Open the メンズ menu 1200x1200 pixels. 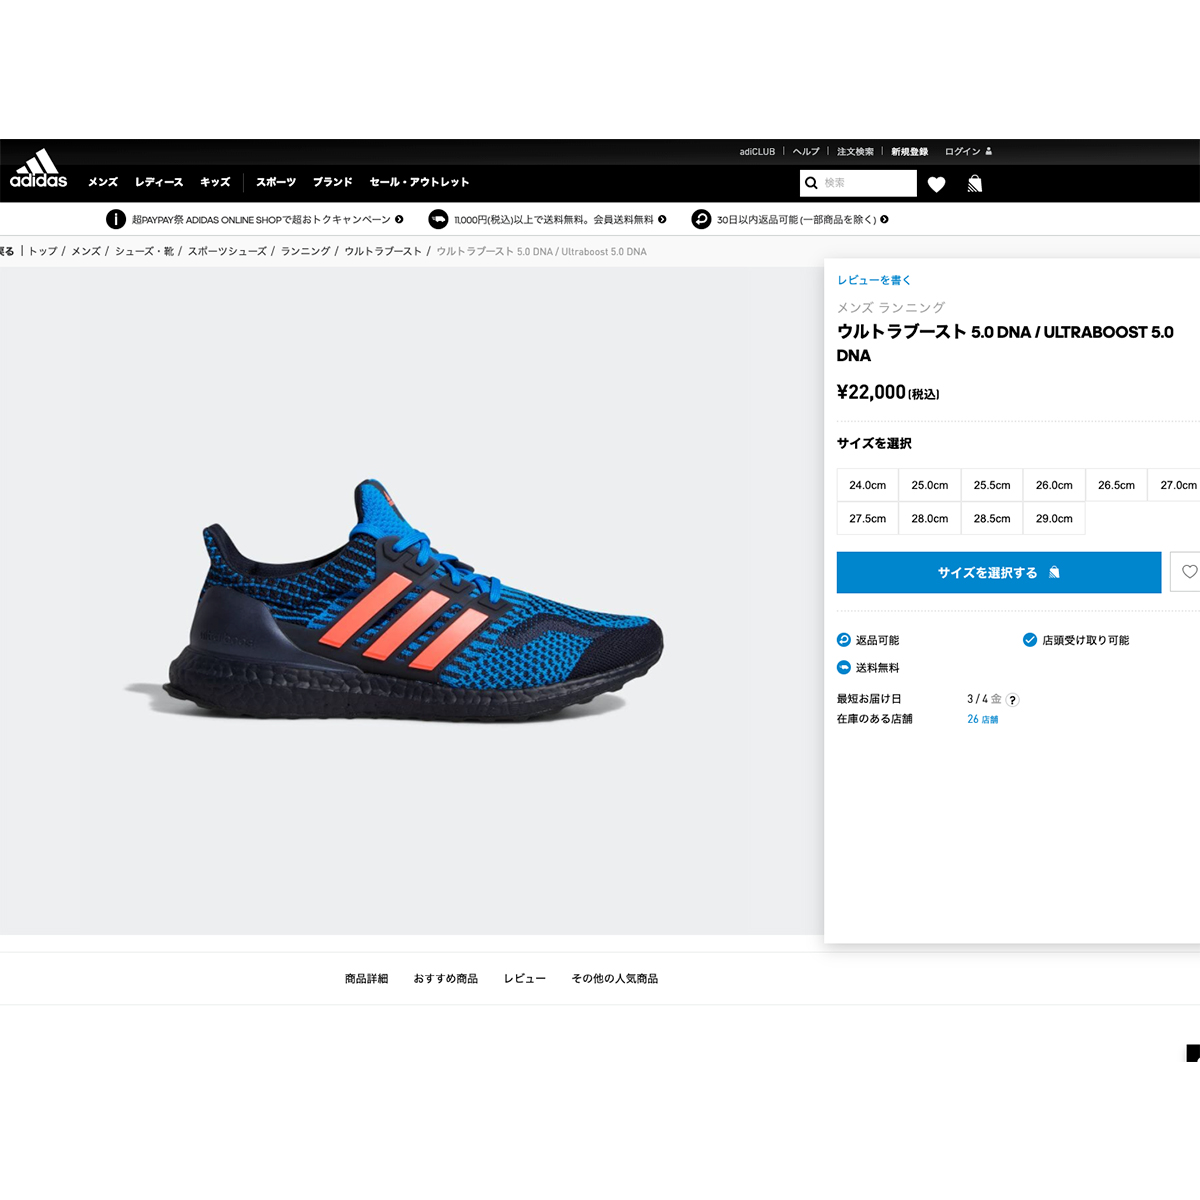point(103,182)
